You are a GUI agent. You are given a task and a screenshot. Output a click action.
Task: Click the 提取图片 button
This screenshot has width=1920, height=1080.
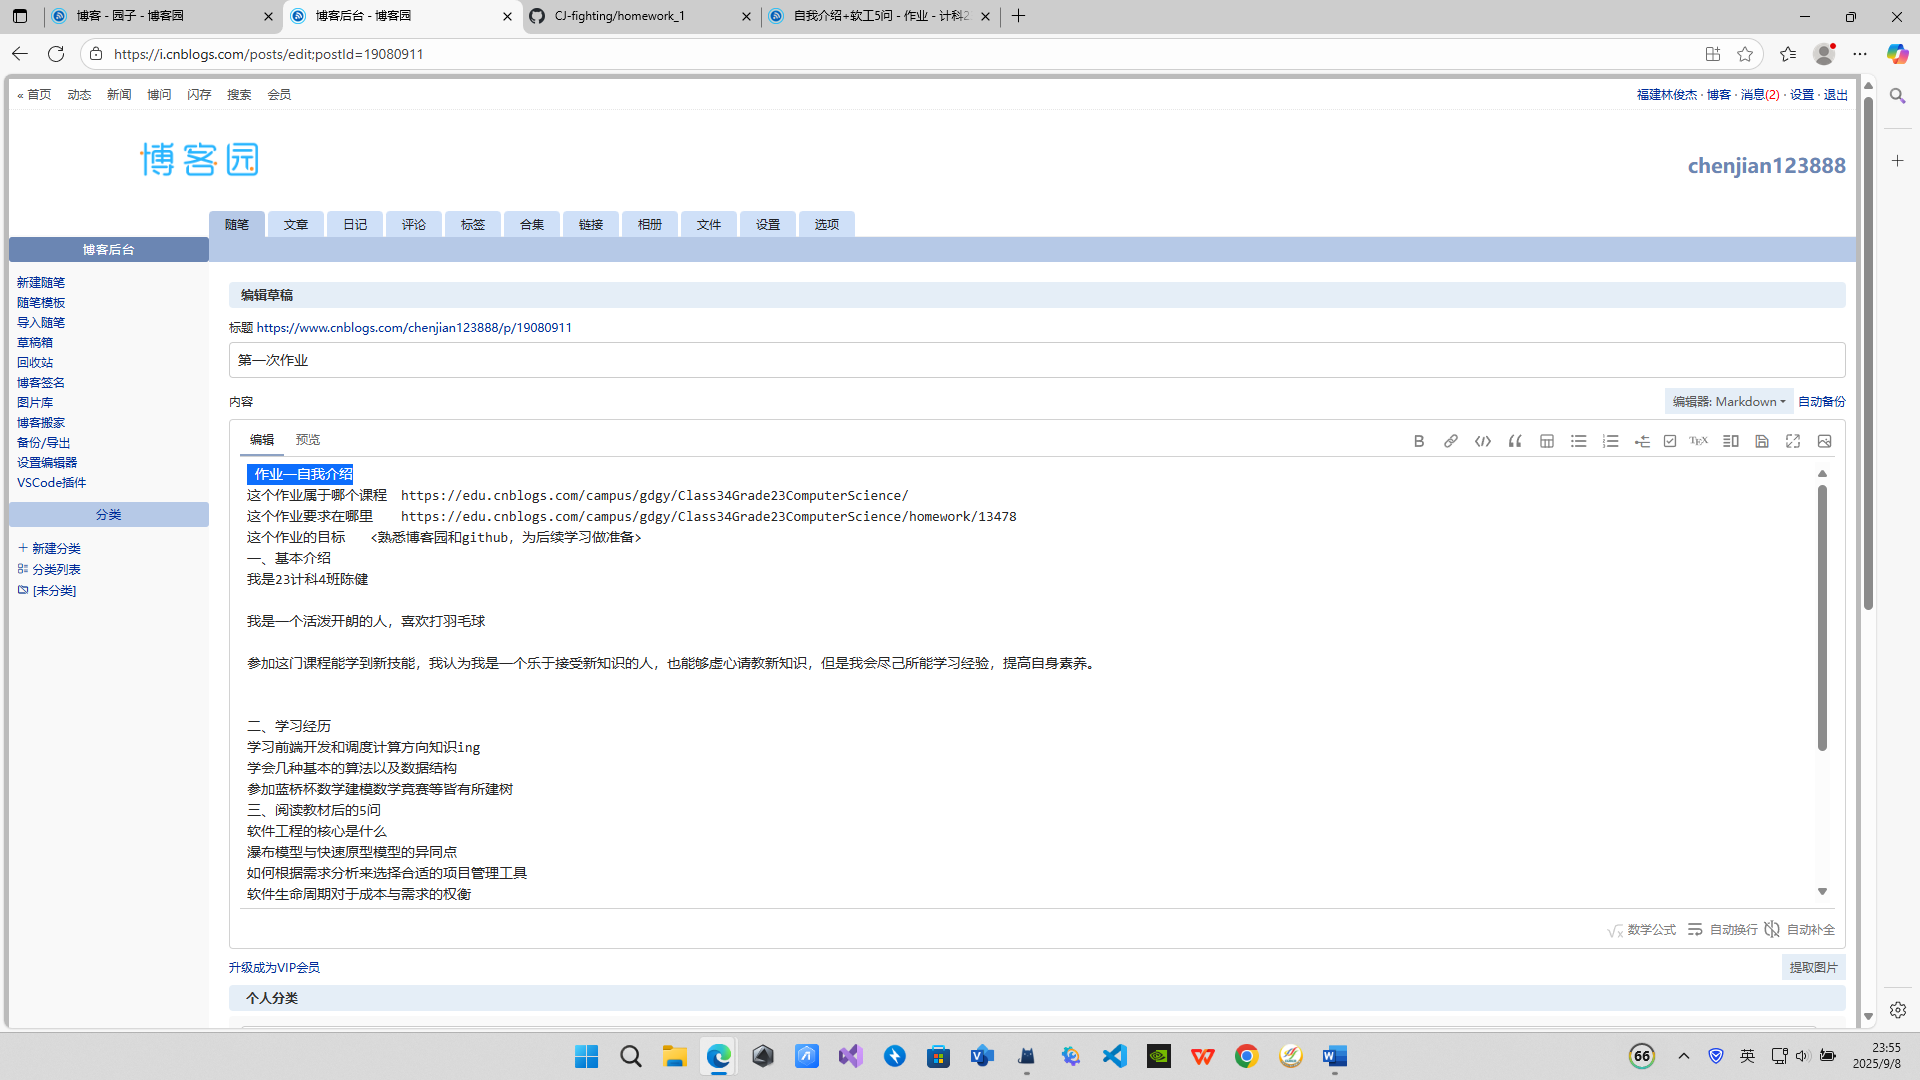tap(1812, 967)
